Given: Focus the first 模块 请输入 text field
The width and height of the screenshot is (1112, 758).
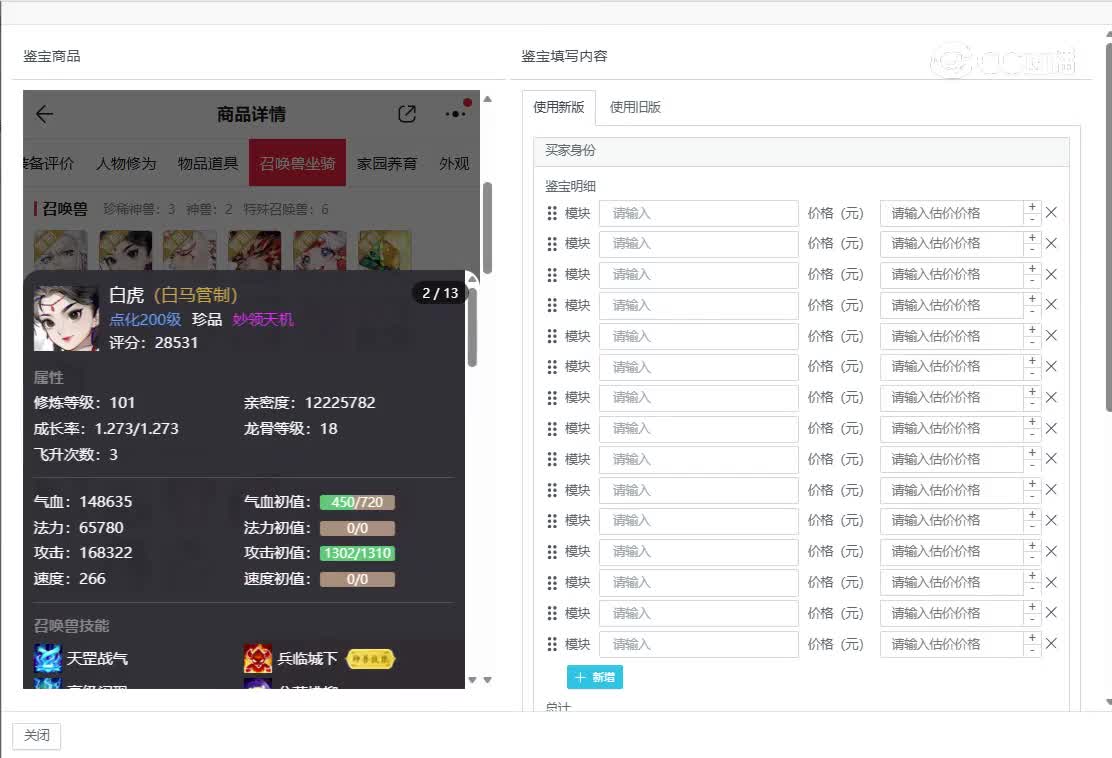Looking at the screenshot, I should (x=699, y=213).
